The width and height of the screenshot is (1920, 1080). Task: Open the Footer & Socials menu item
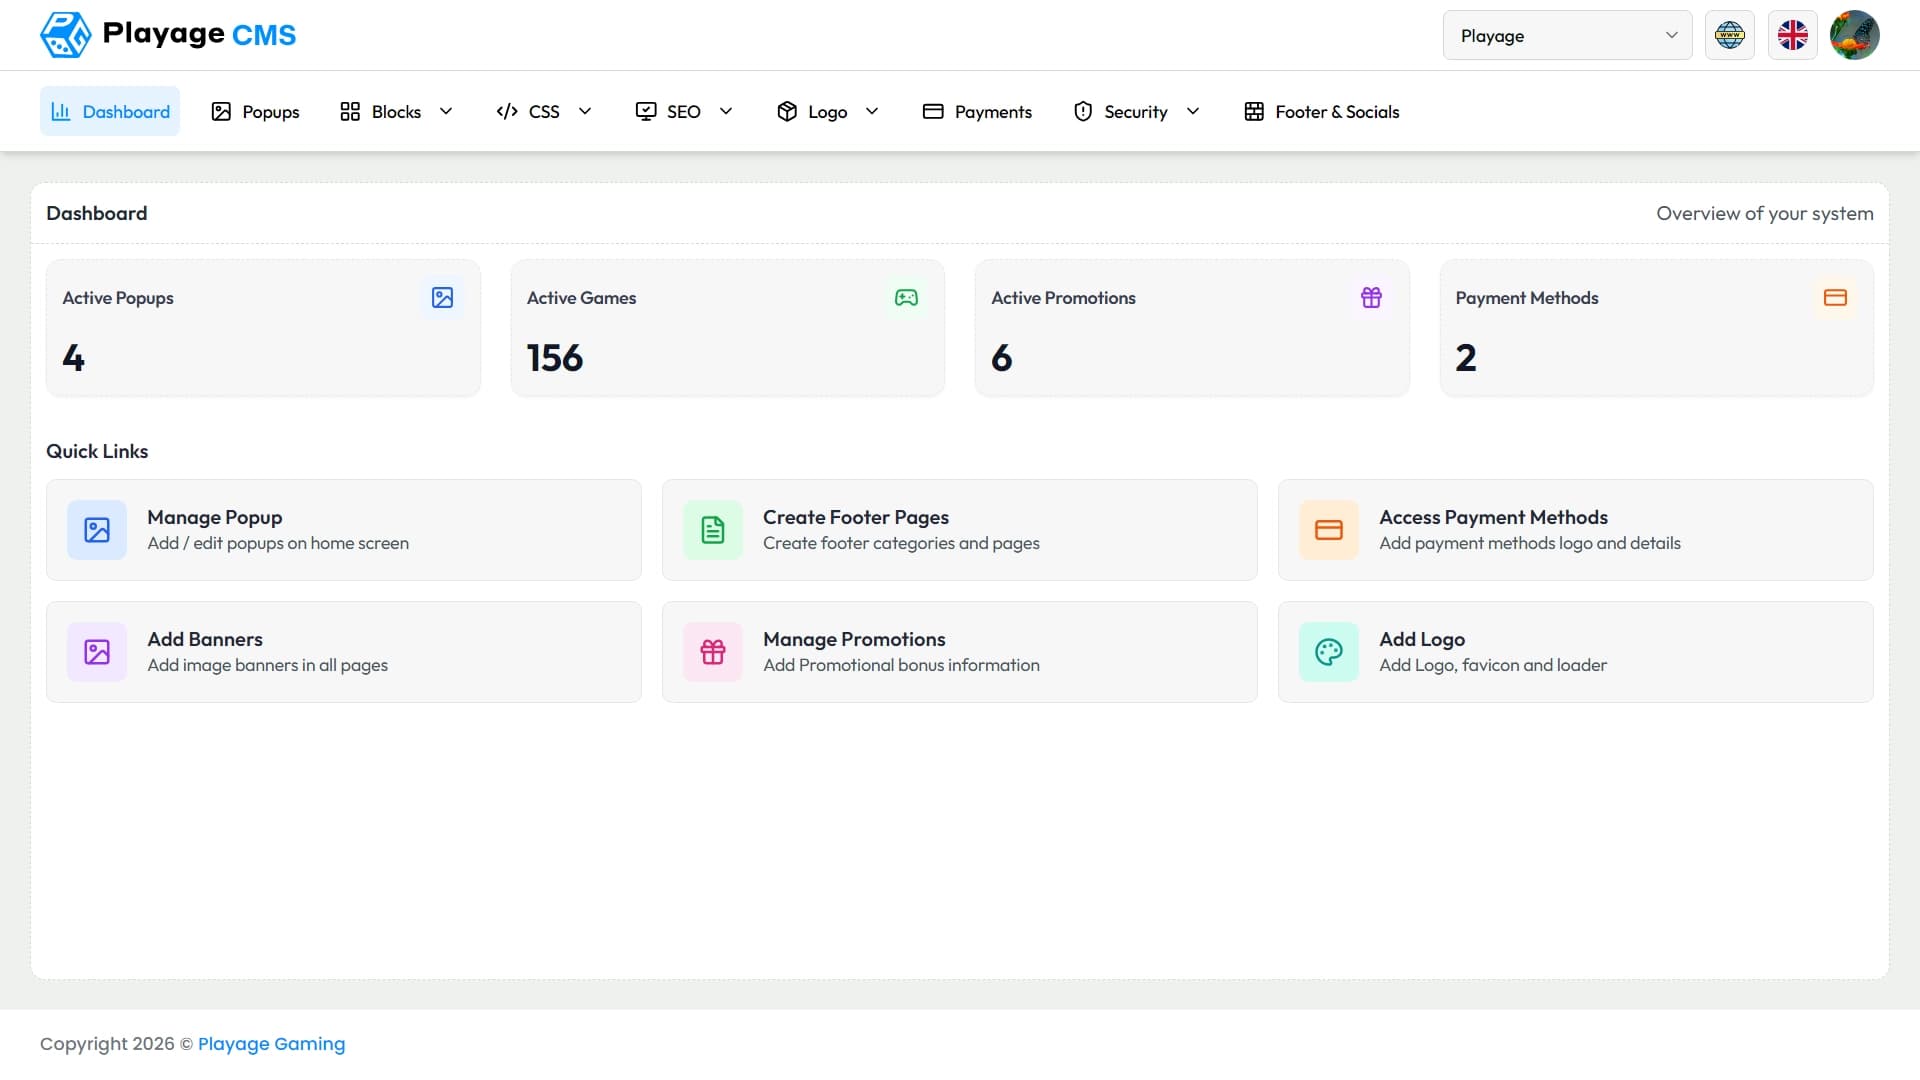(1321, 111)
